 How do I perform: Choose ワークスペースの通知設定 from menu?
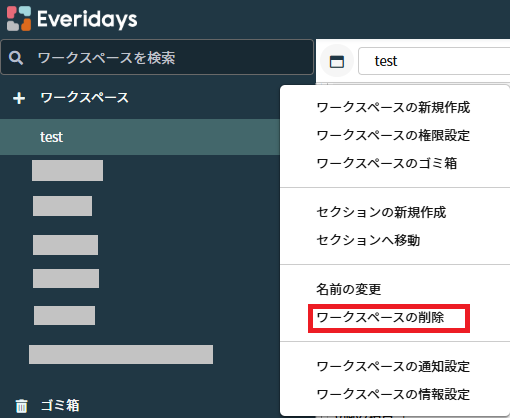(393, 366)
